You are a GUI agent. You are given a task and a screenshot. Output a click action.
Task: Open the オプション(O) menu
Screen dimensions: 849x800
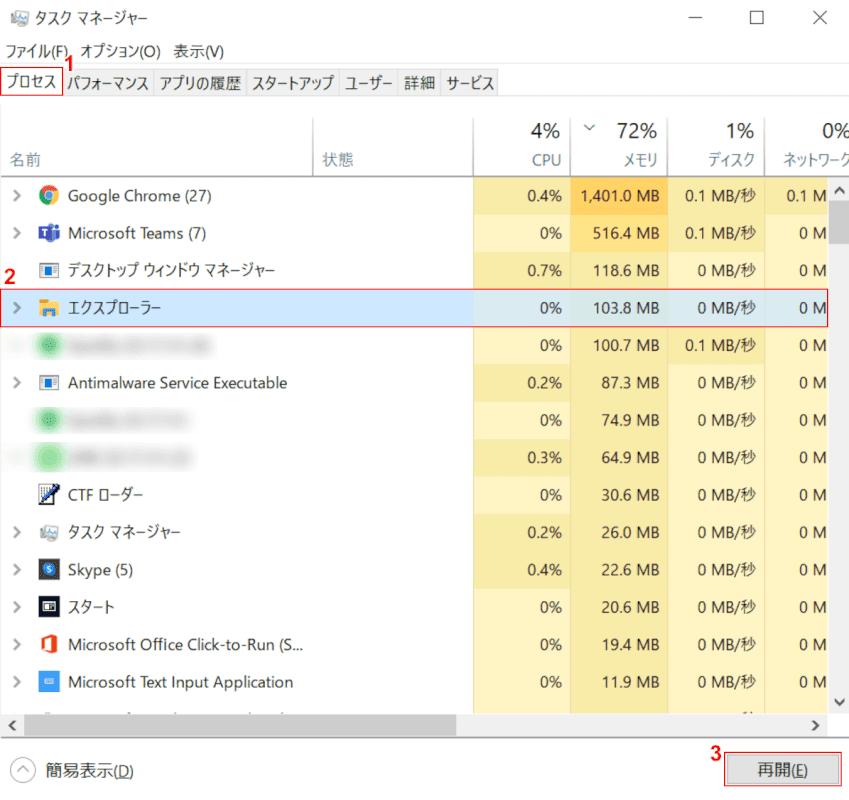(120, 51)
